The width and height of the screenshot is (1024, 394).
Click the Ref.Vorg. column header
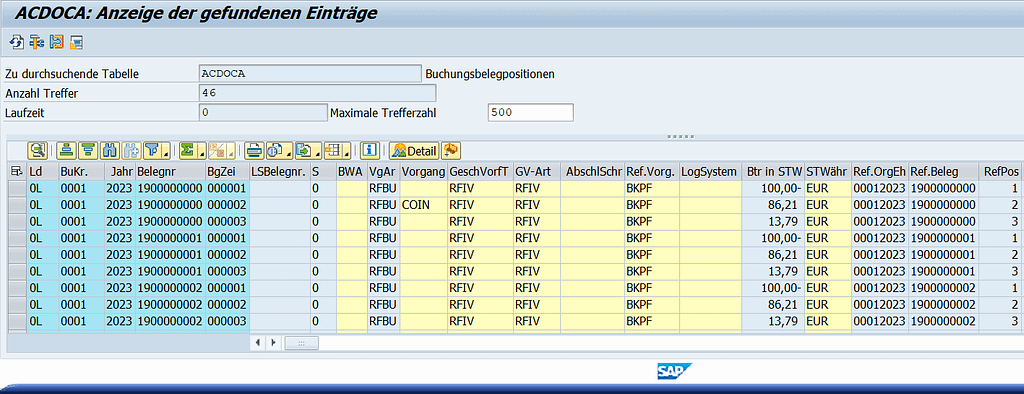pos(652,171)
